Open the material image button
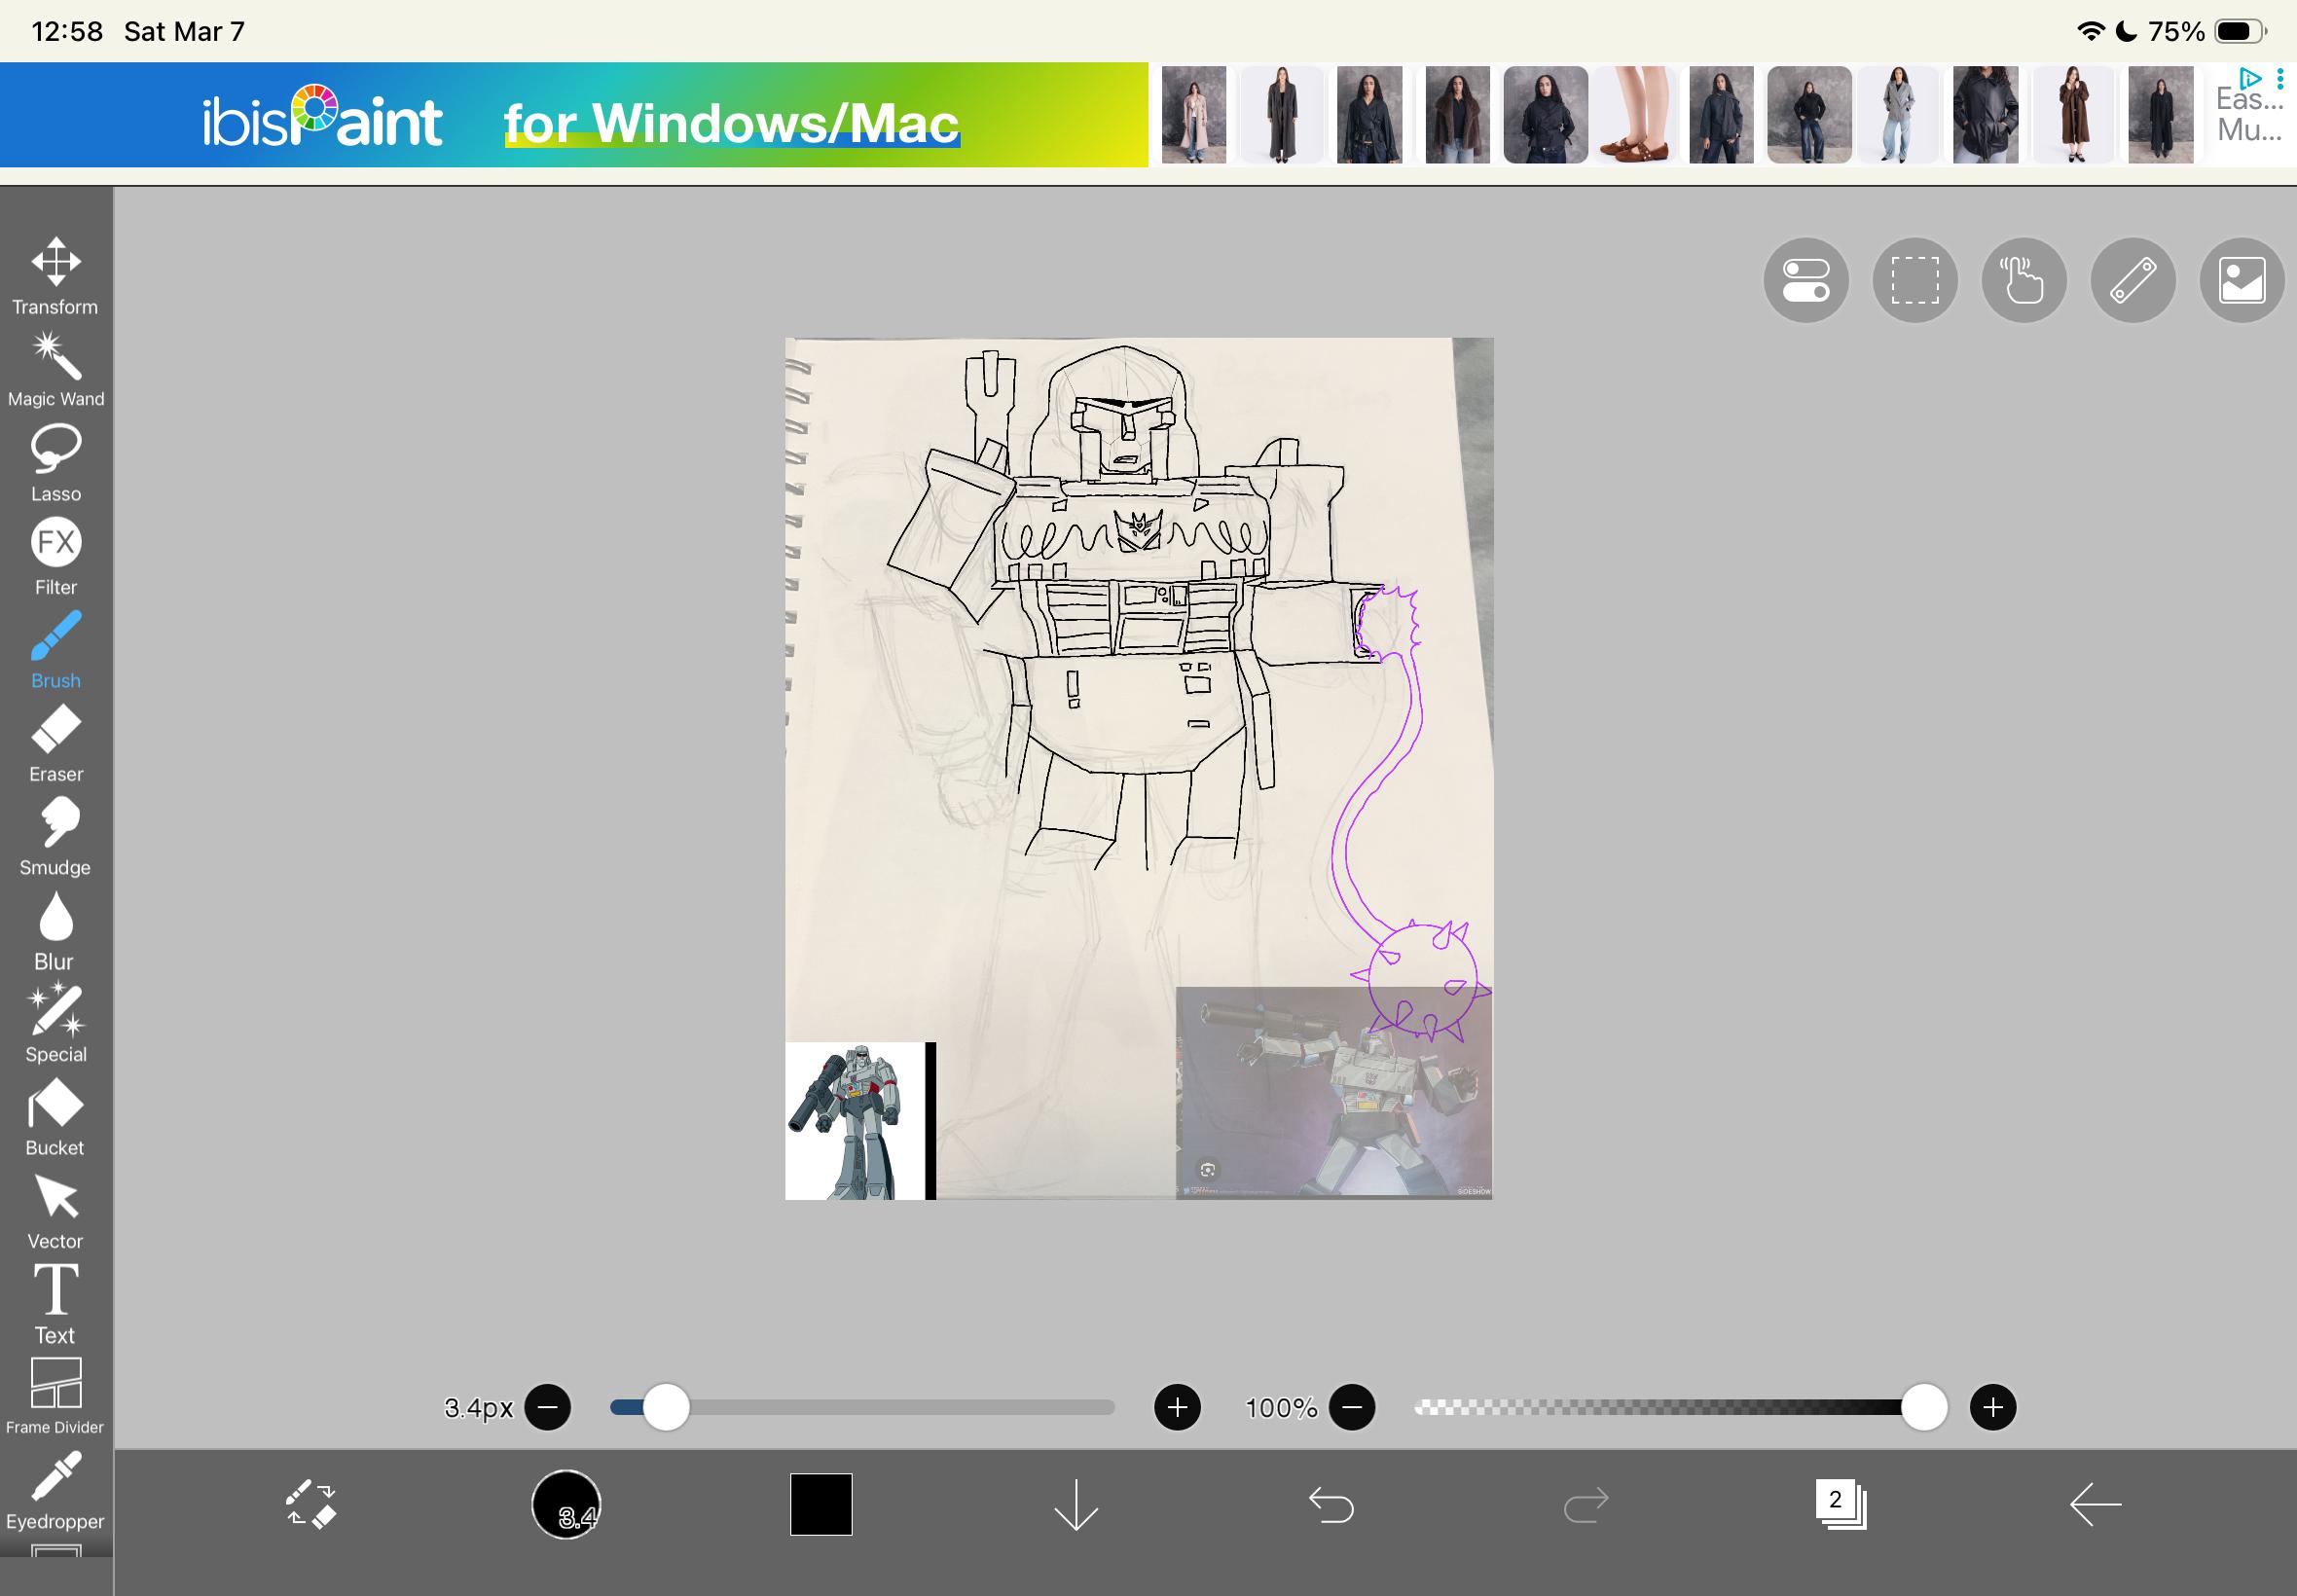The height and width of the screenshot is (1596, 2297). pos(2242,280)
